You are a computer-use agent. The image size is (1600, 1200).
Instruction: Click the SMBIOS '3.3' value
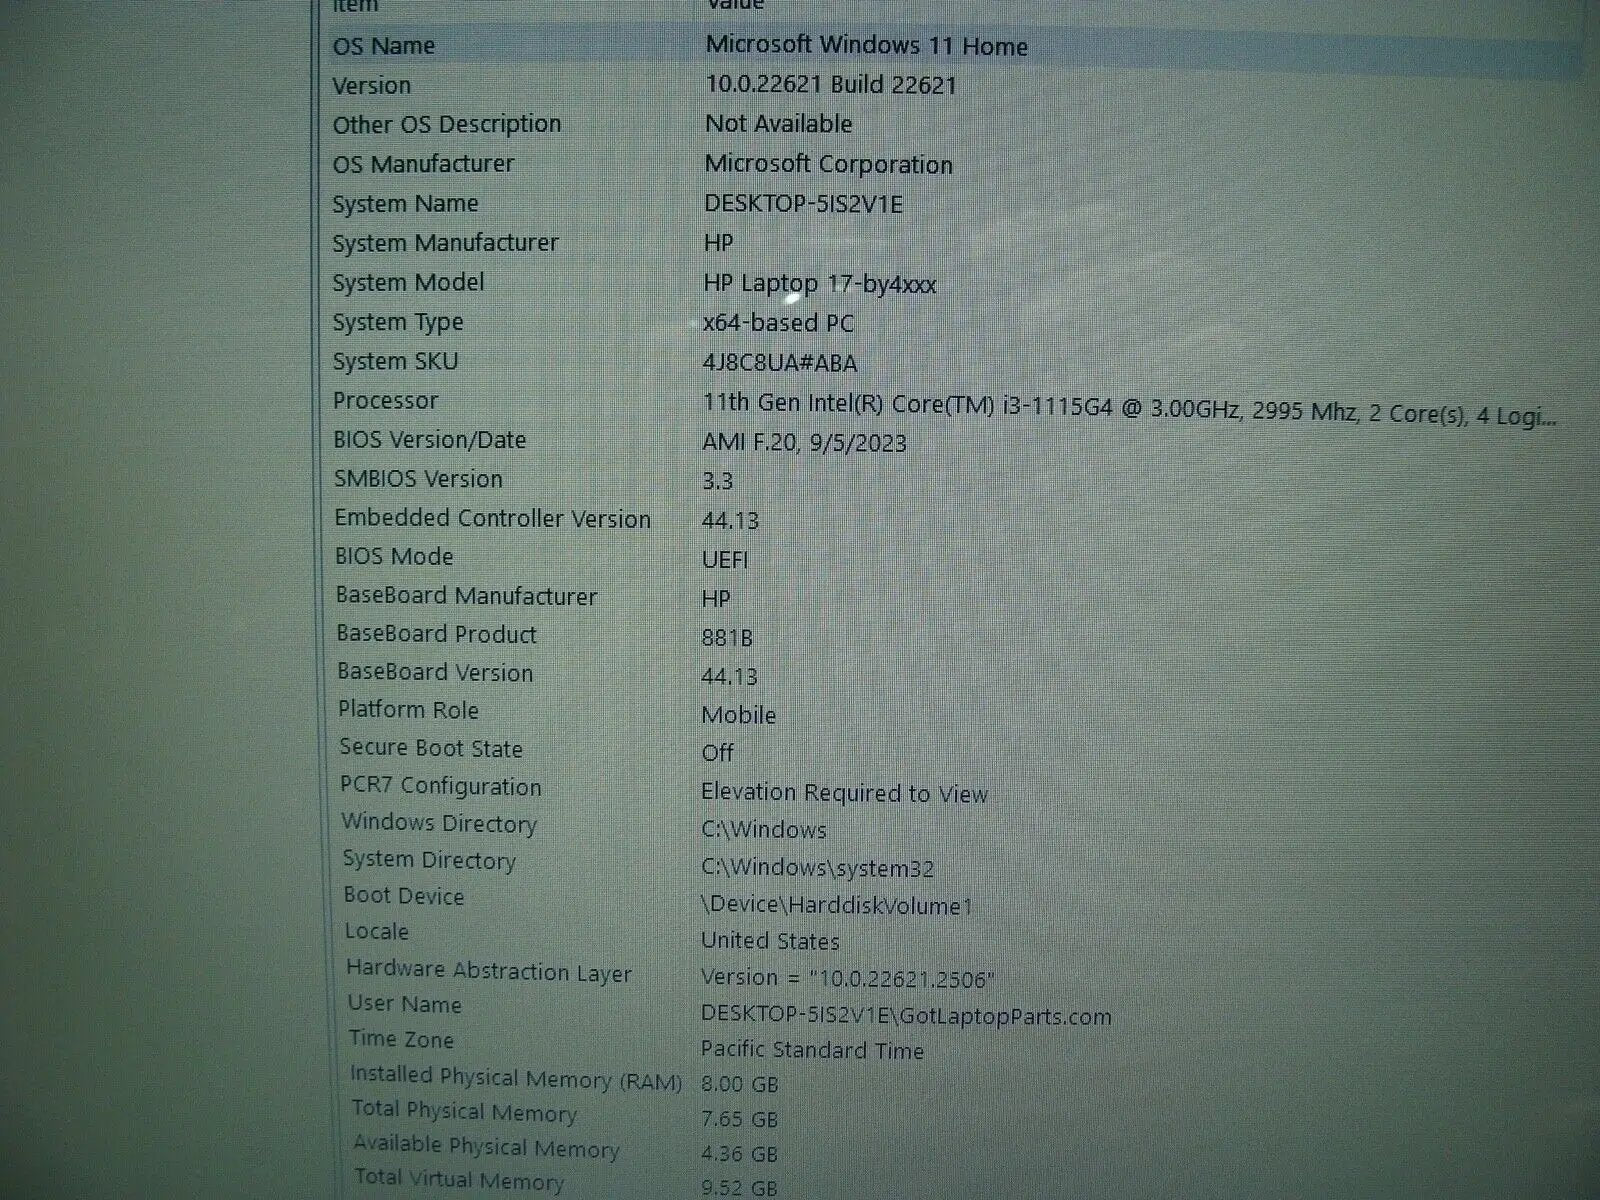coord(718,481)
